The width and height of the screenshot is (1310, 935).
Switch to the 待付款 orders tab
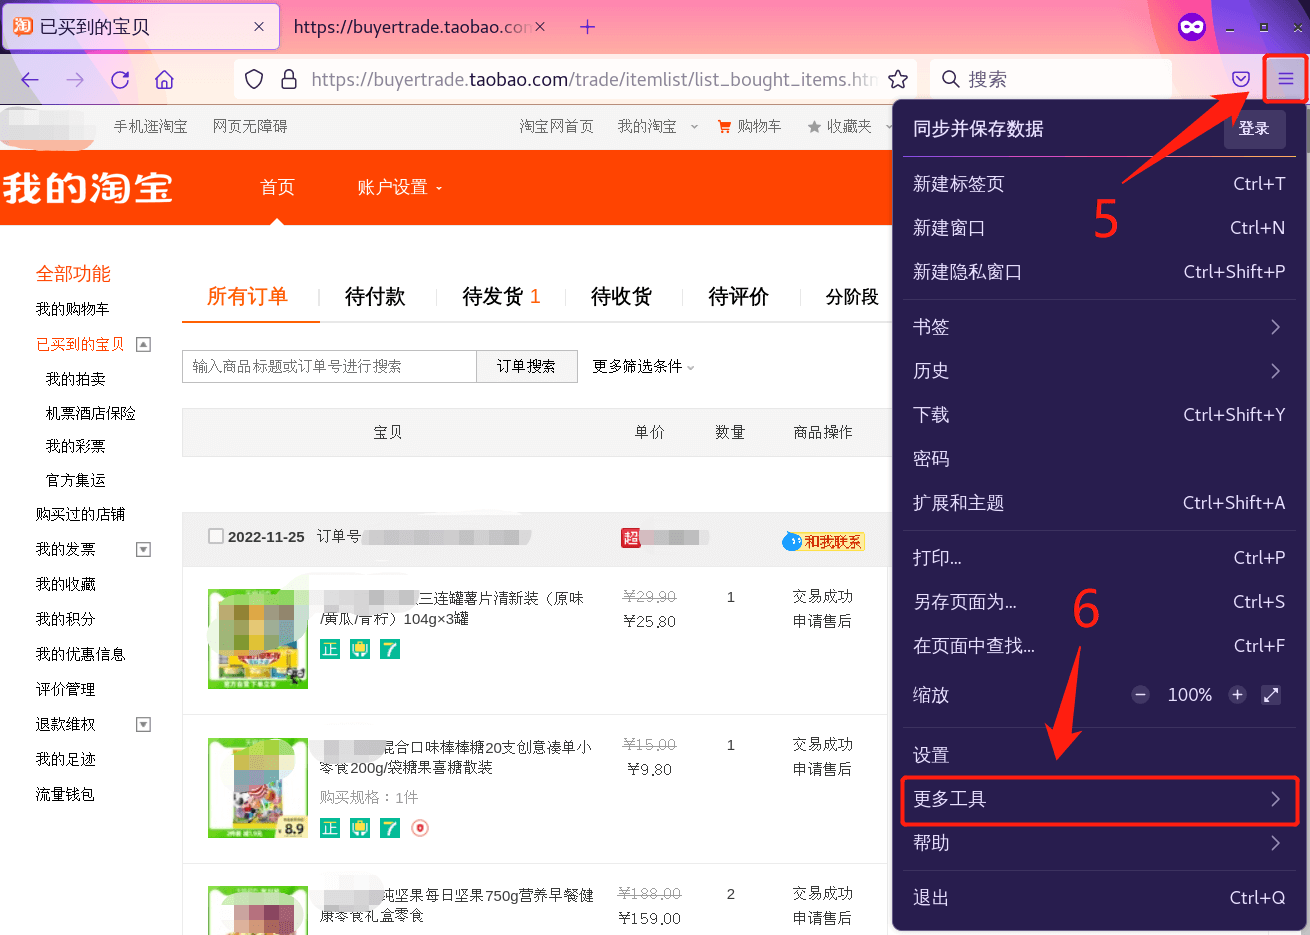(375, 296)
